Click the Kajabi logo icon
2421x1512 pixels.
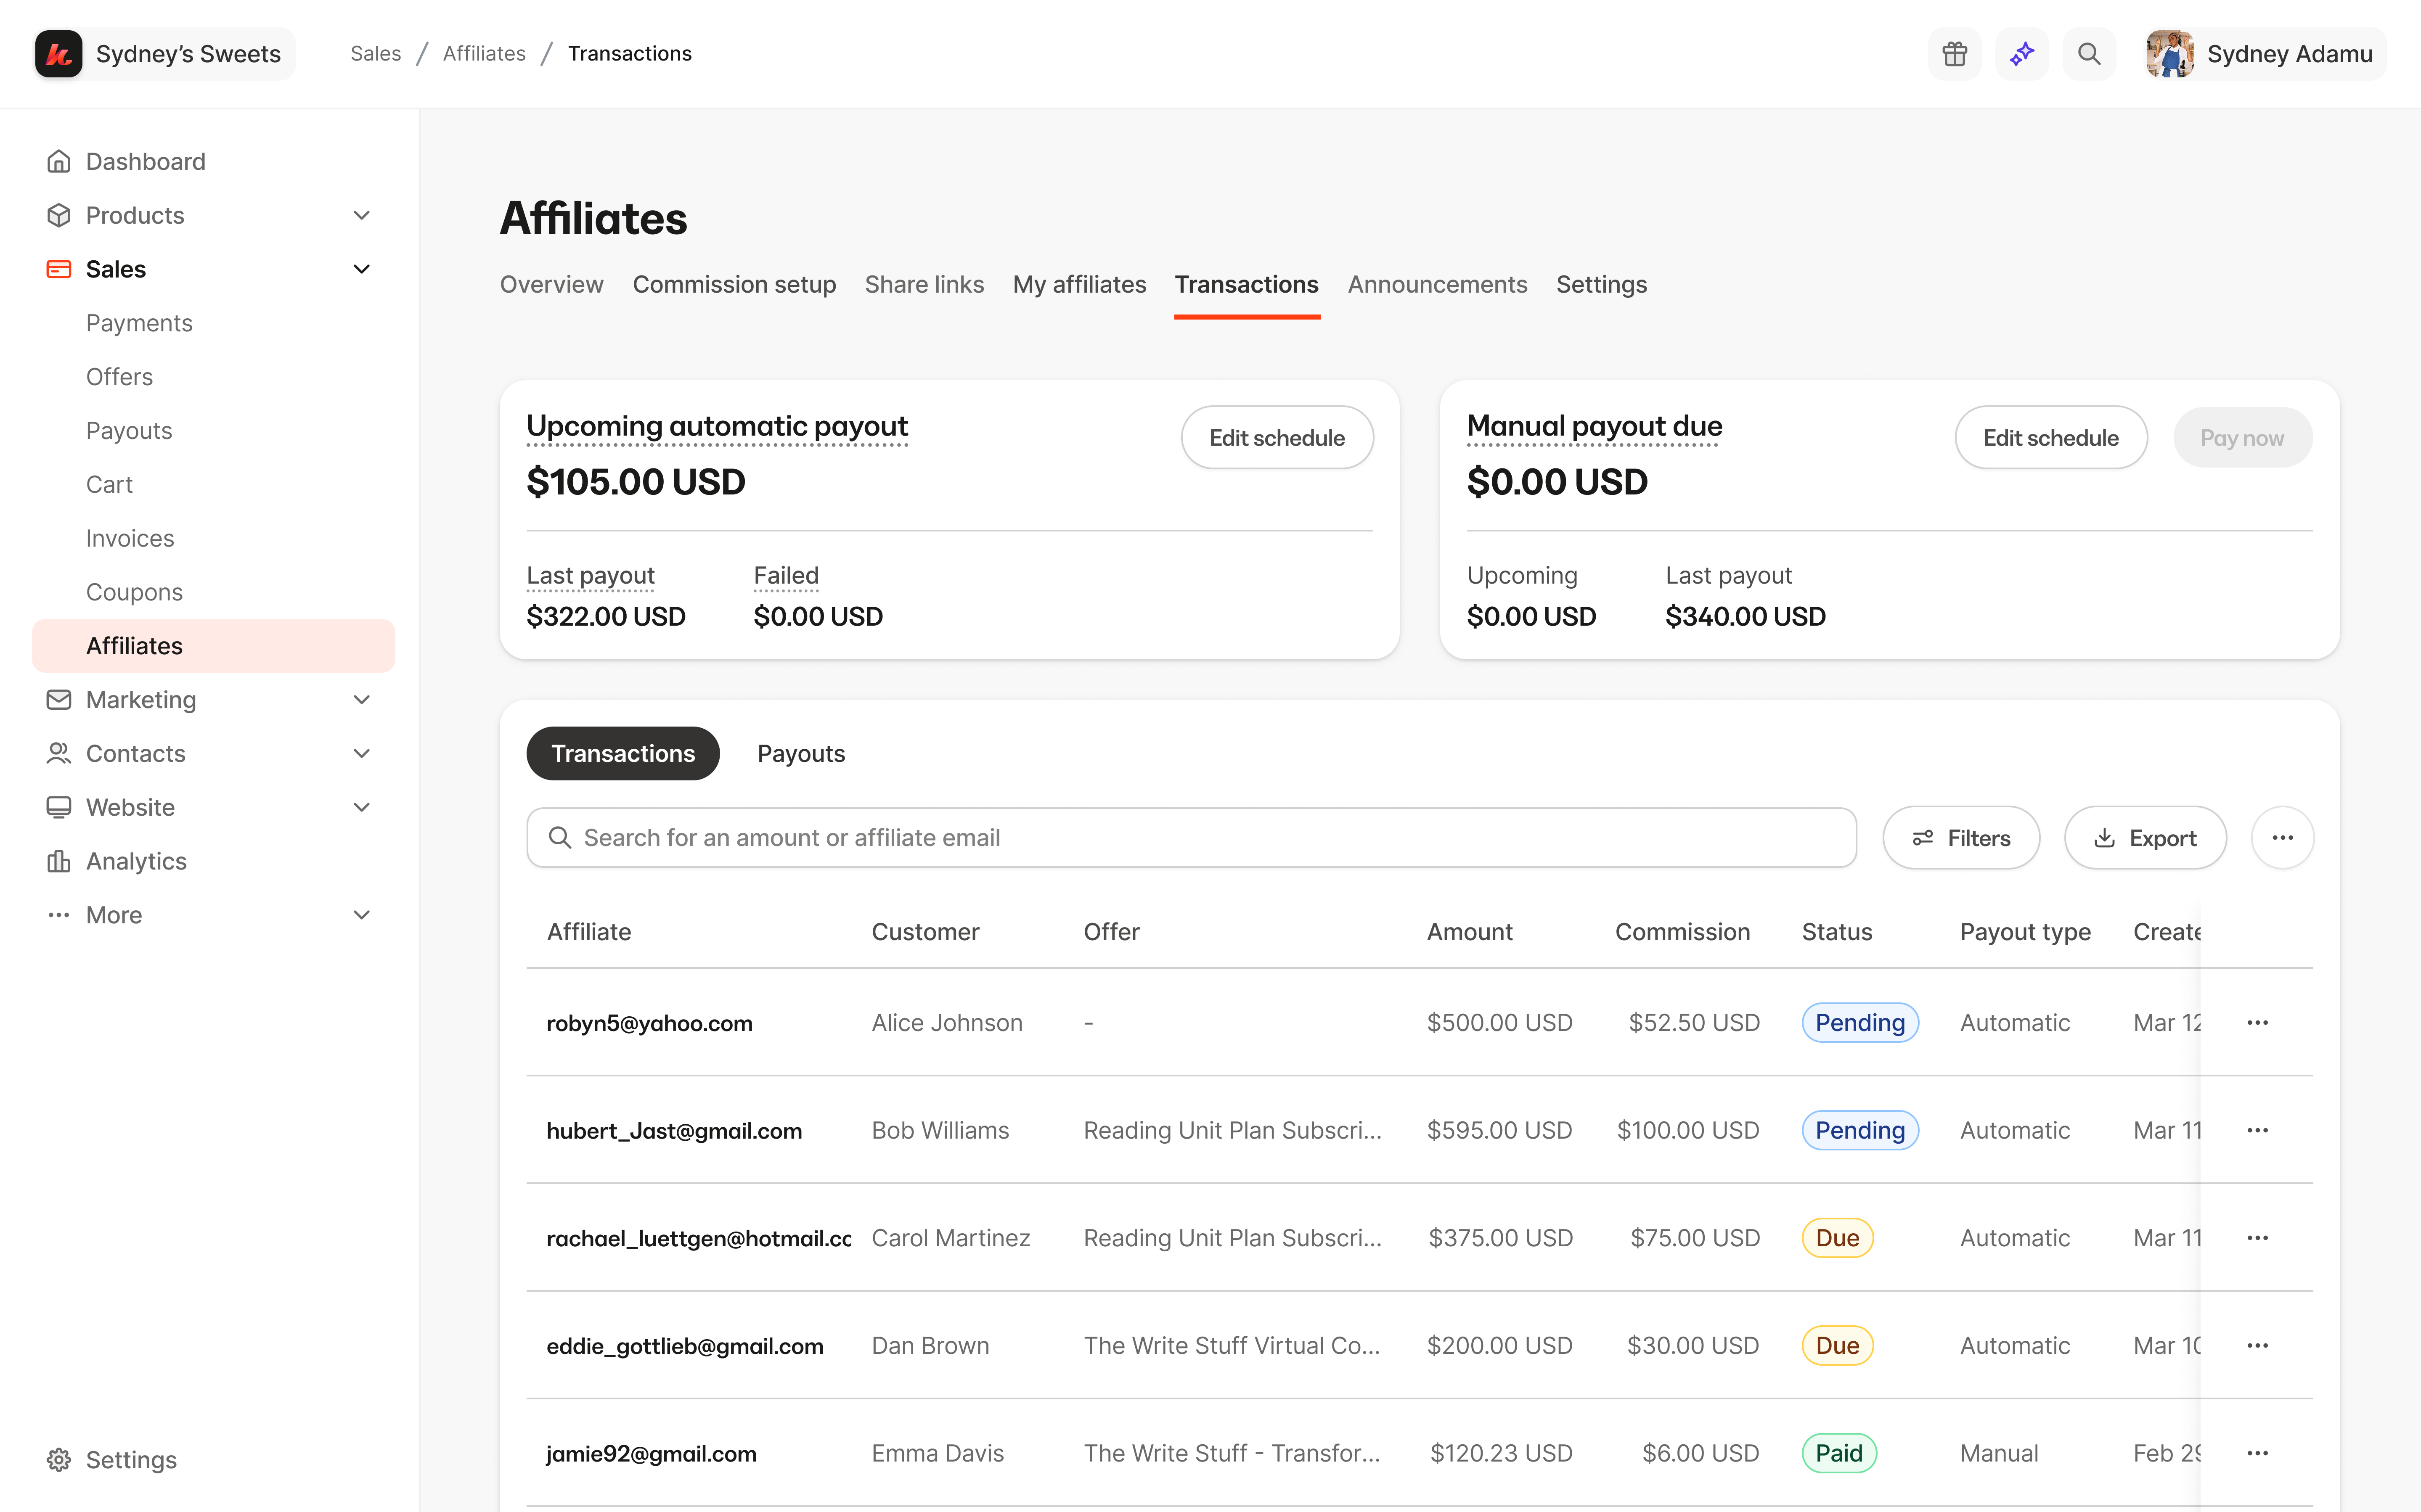tap(59, 54)
